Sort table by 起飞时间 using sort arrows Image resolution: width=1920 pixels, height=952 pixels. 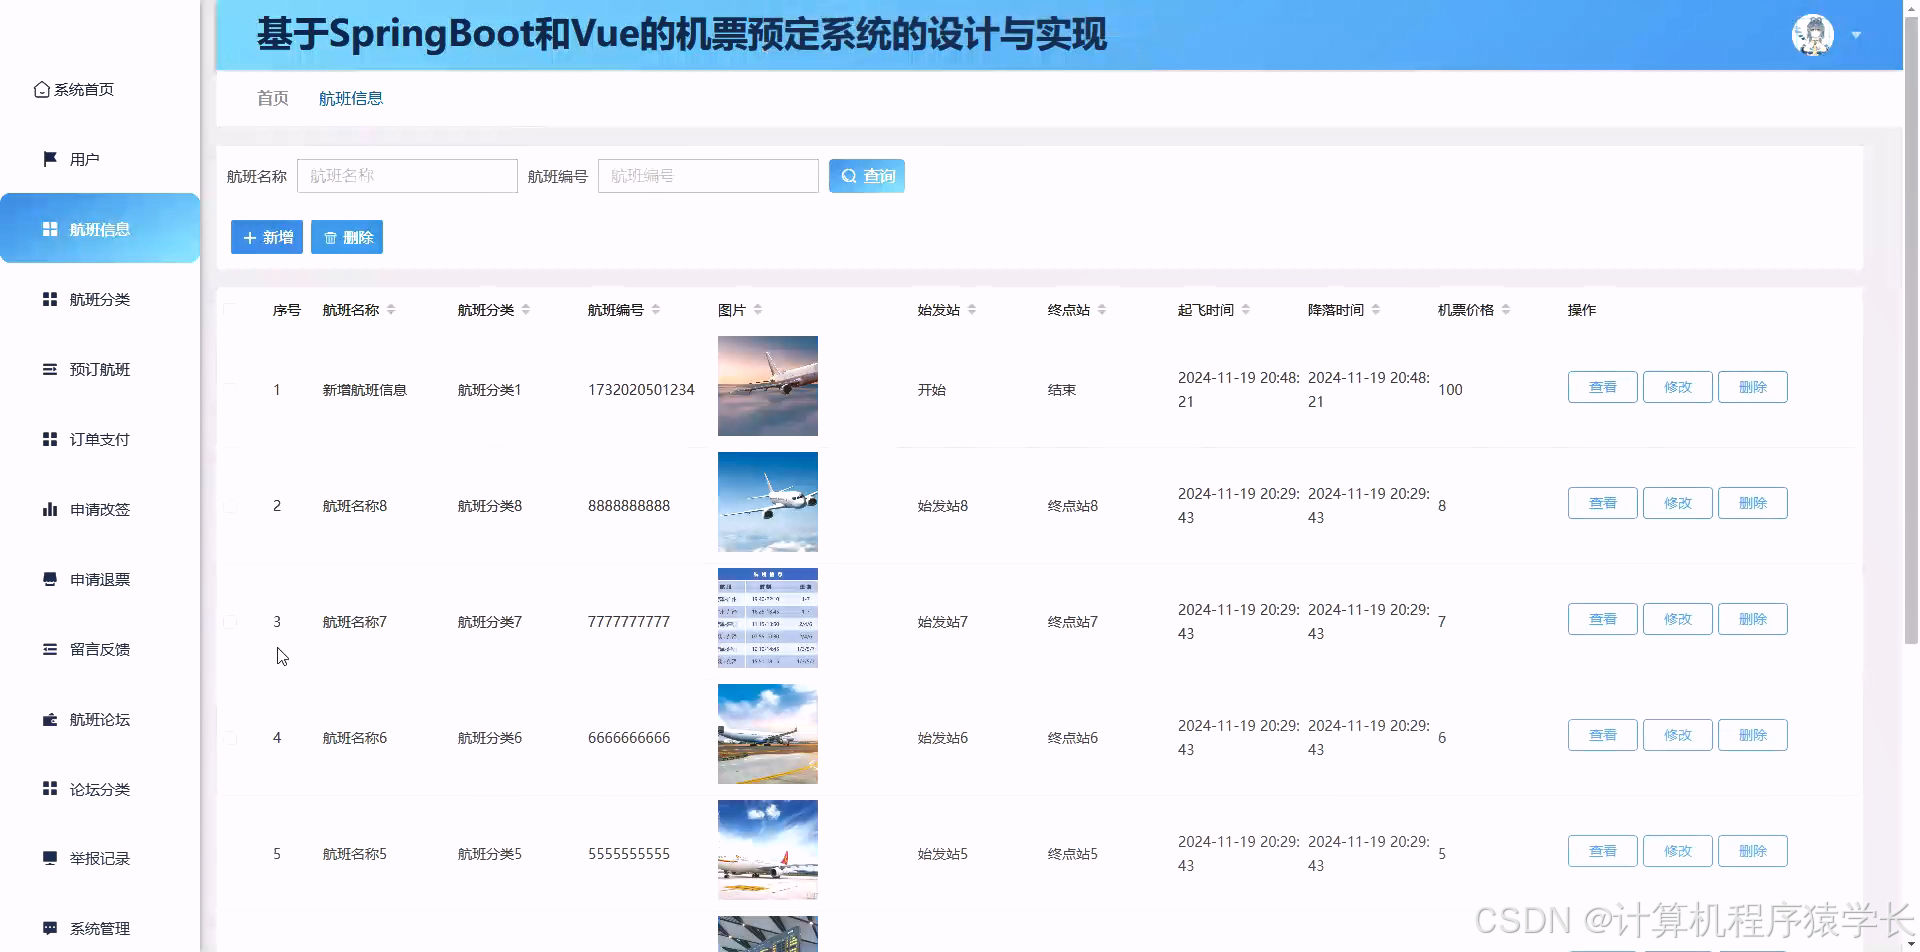[1246, 309]
